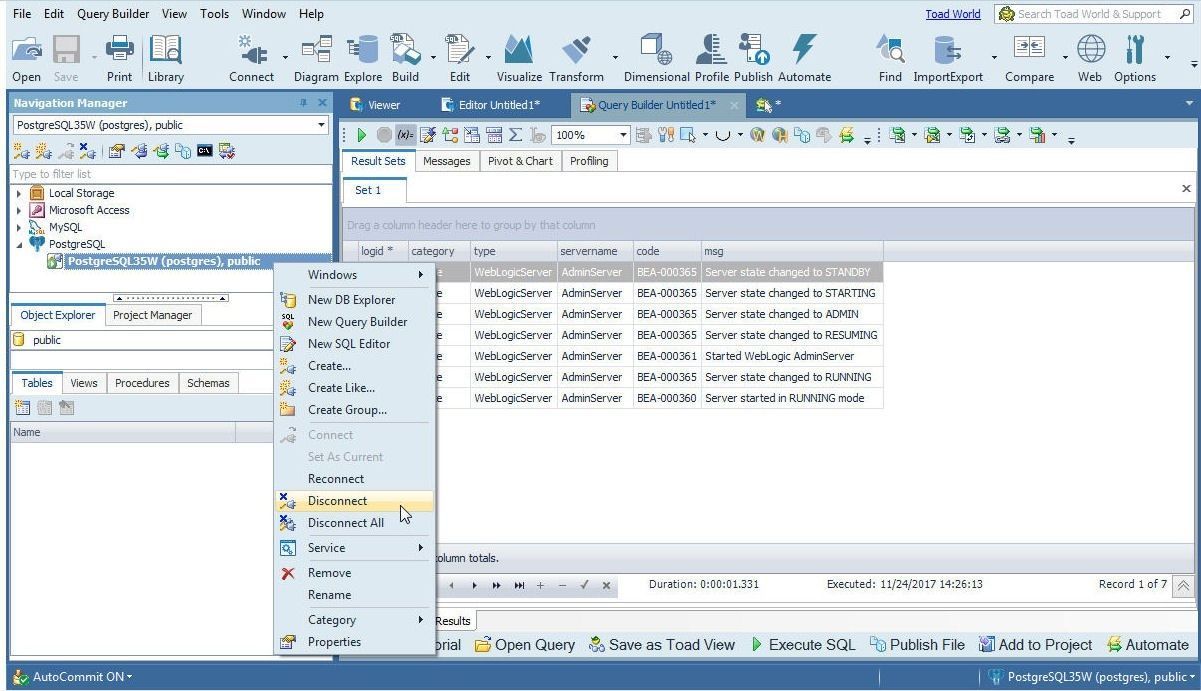1201x691 pixels.
Task: Open the Edit SQL tool
Action: click(459, 58)
